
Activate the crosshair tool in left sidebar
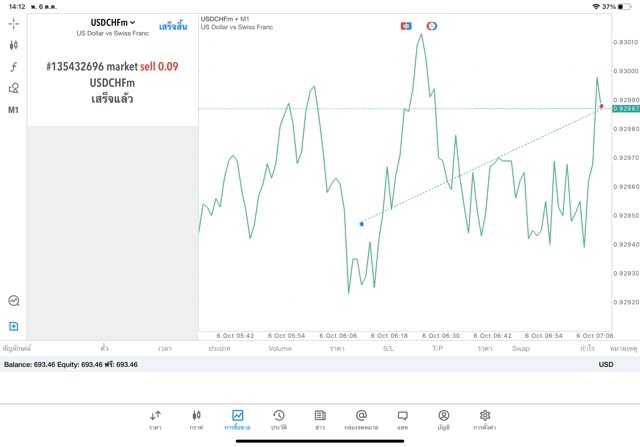[13, 23]
